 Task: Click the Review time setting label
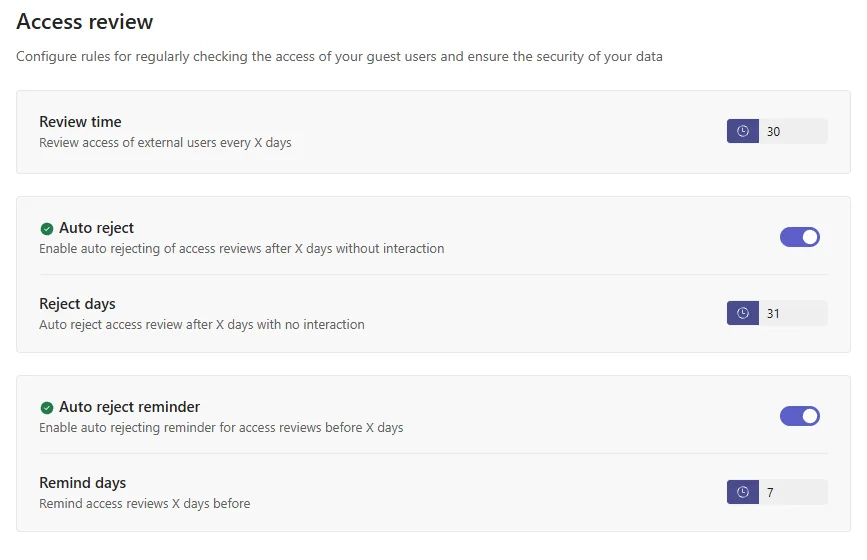tap(80, 122)
